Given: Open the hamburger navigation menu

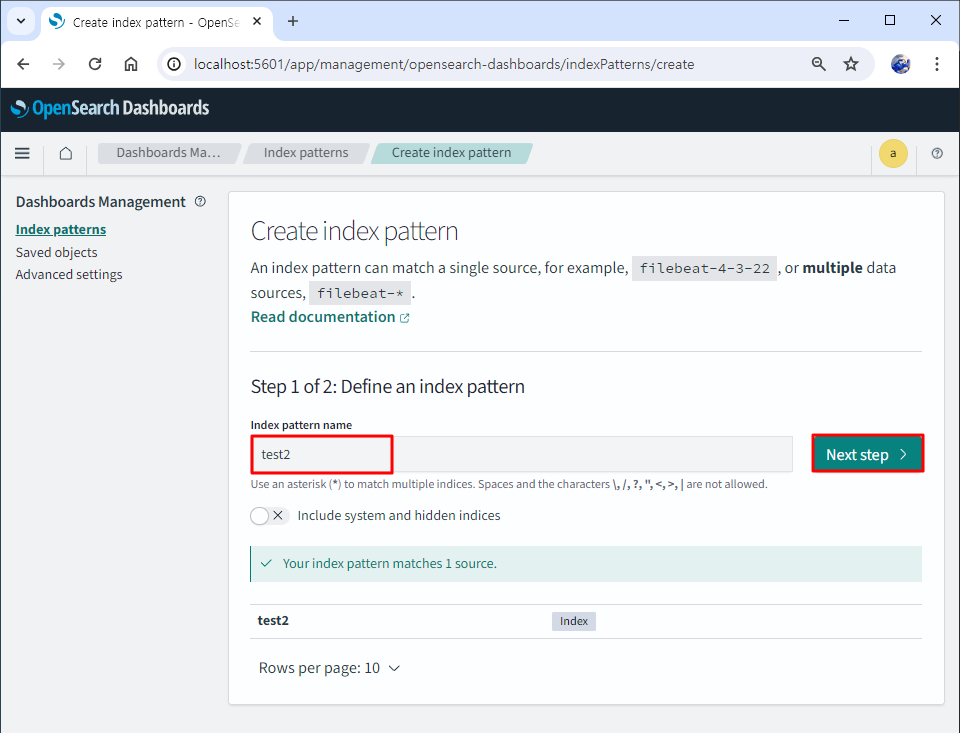Looking at the screenshot, I should pyautogui.click(x=22, y=153).
